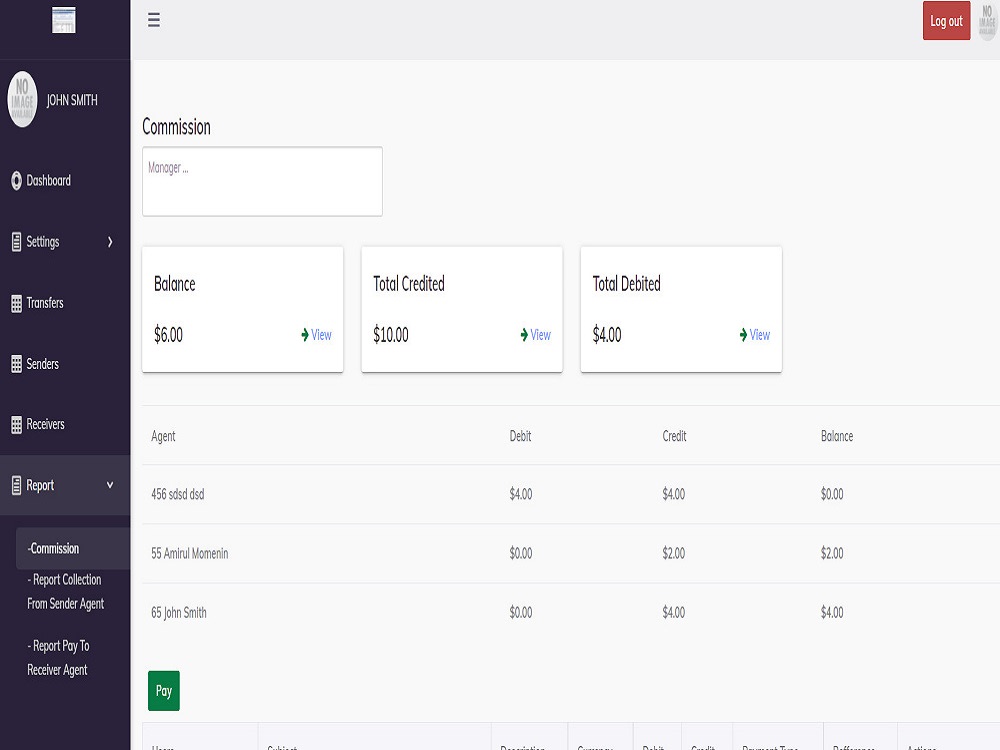Viewport: 1000px width, 750px height.
Task: Click the app logo in the sidebar header
Action: point(64,20)
